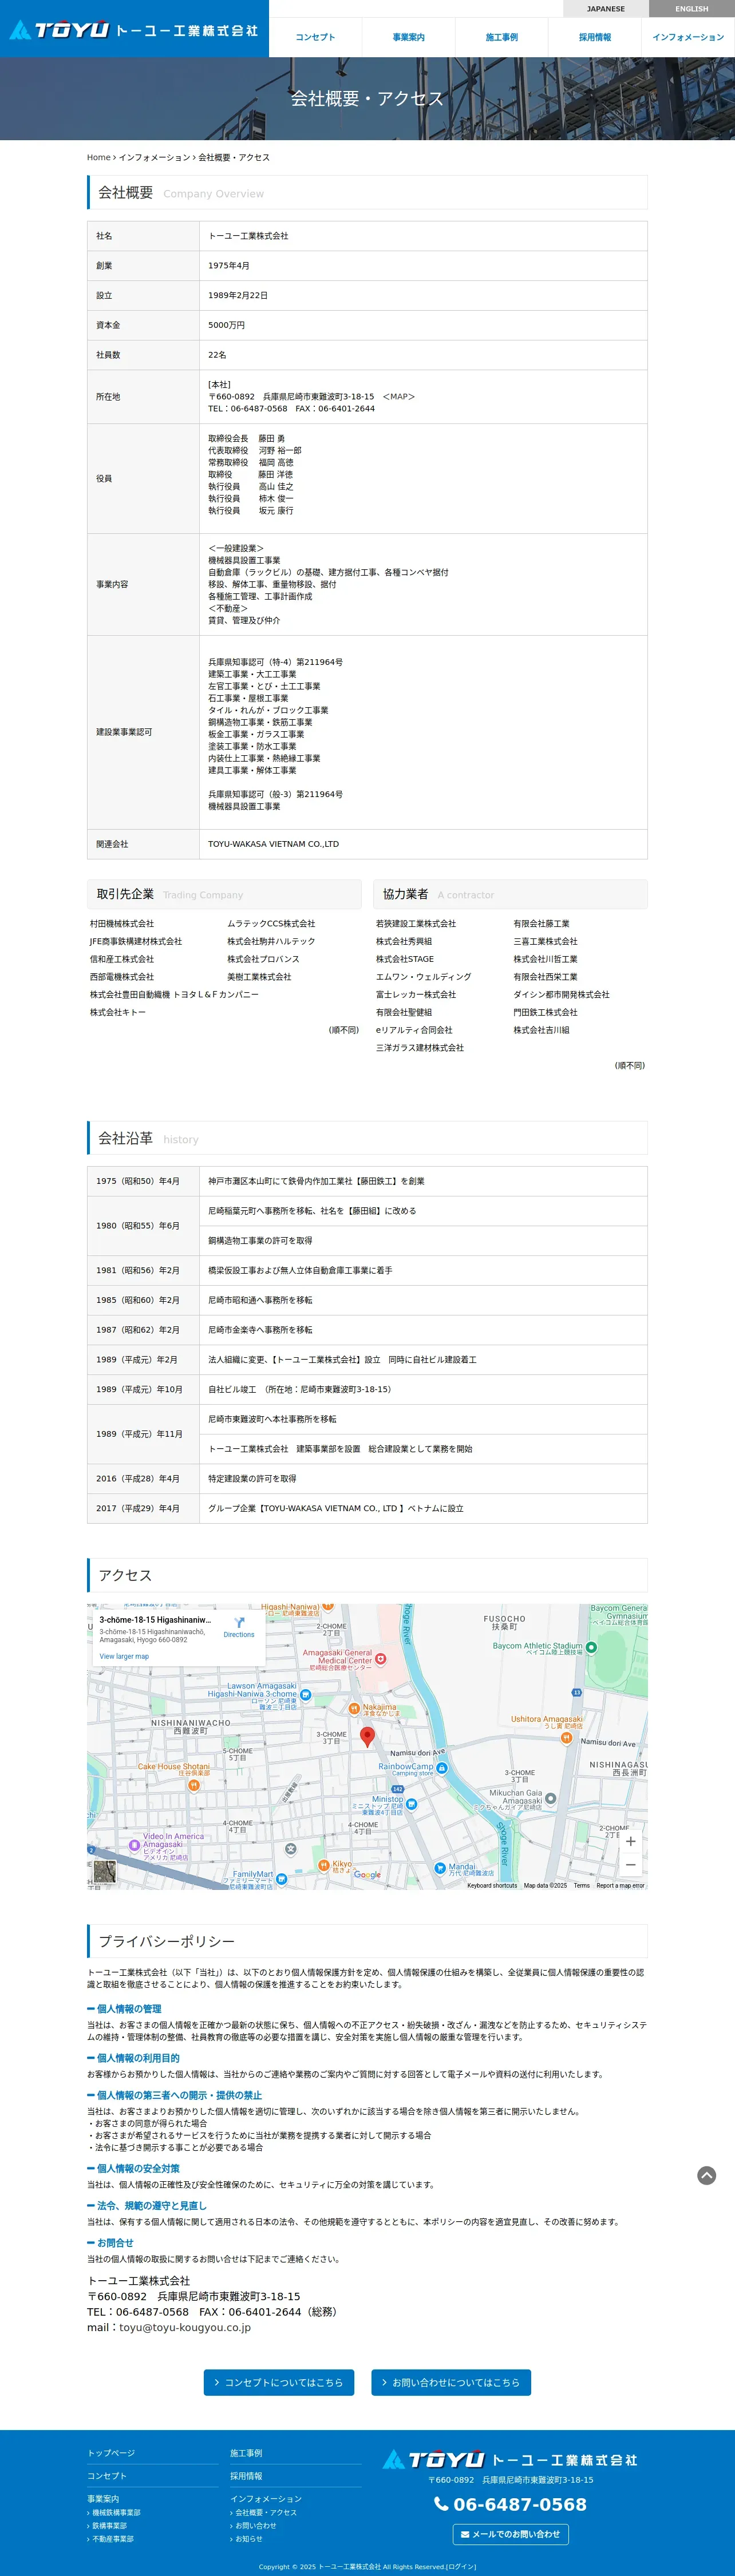Click the インフォメーション breadcrumb link
The image size is (735, 2576).
154,158
